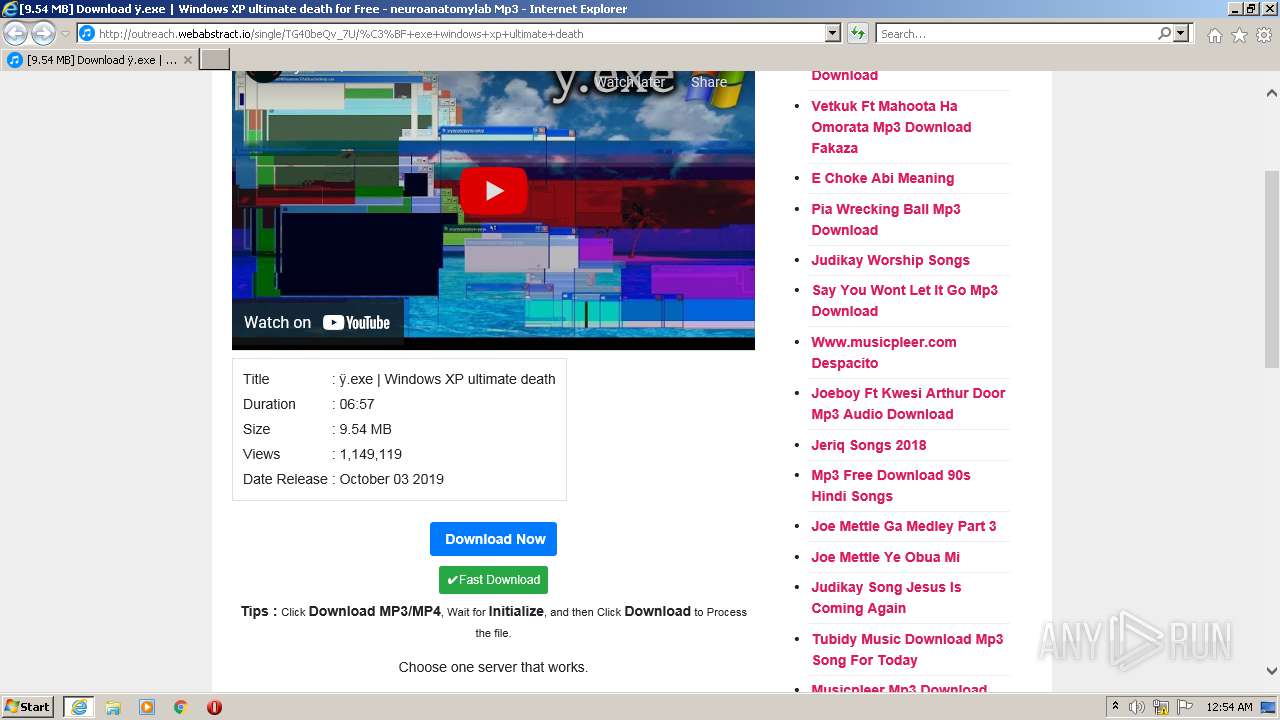
Task: Click the scrollbar down arrow
Action: [1271, 671]
